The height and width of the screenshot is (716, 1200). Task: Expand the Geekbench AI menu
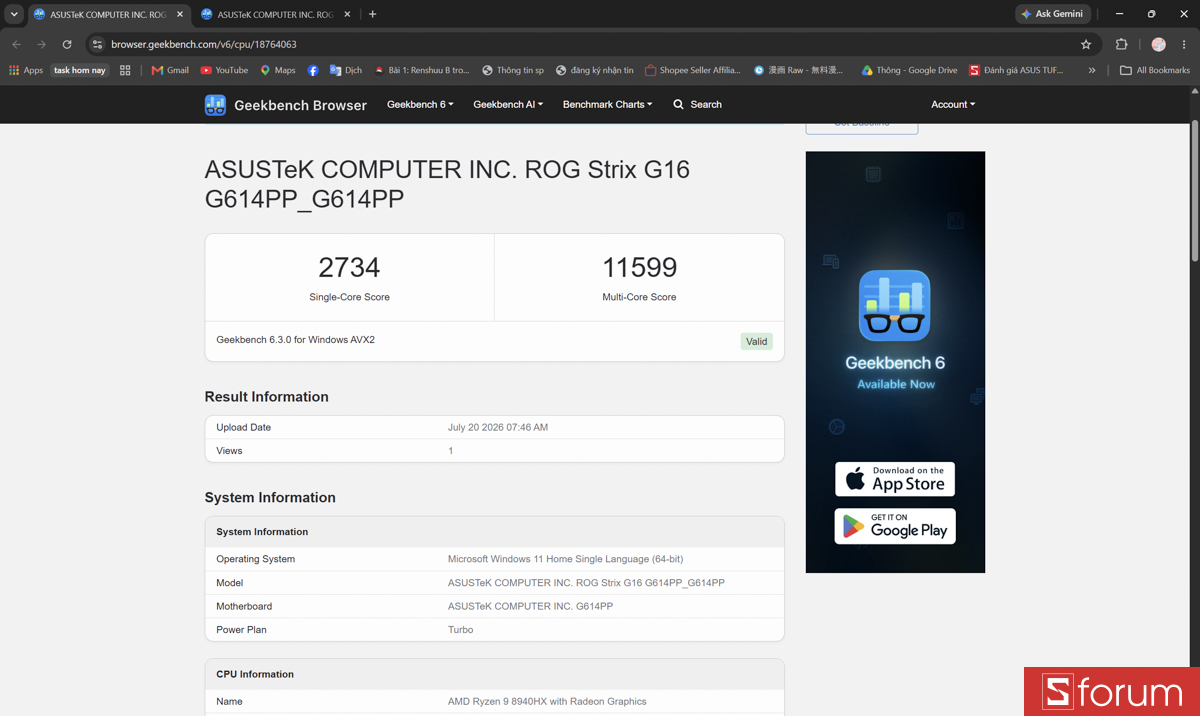[508, 104]
